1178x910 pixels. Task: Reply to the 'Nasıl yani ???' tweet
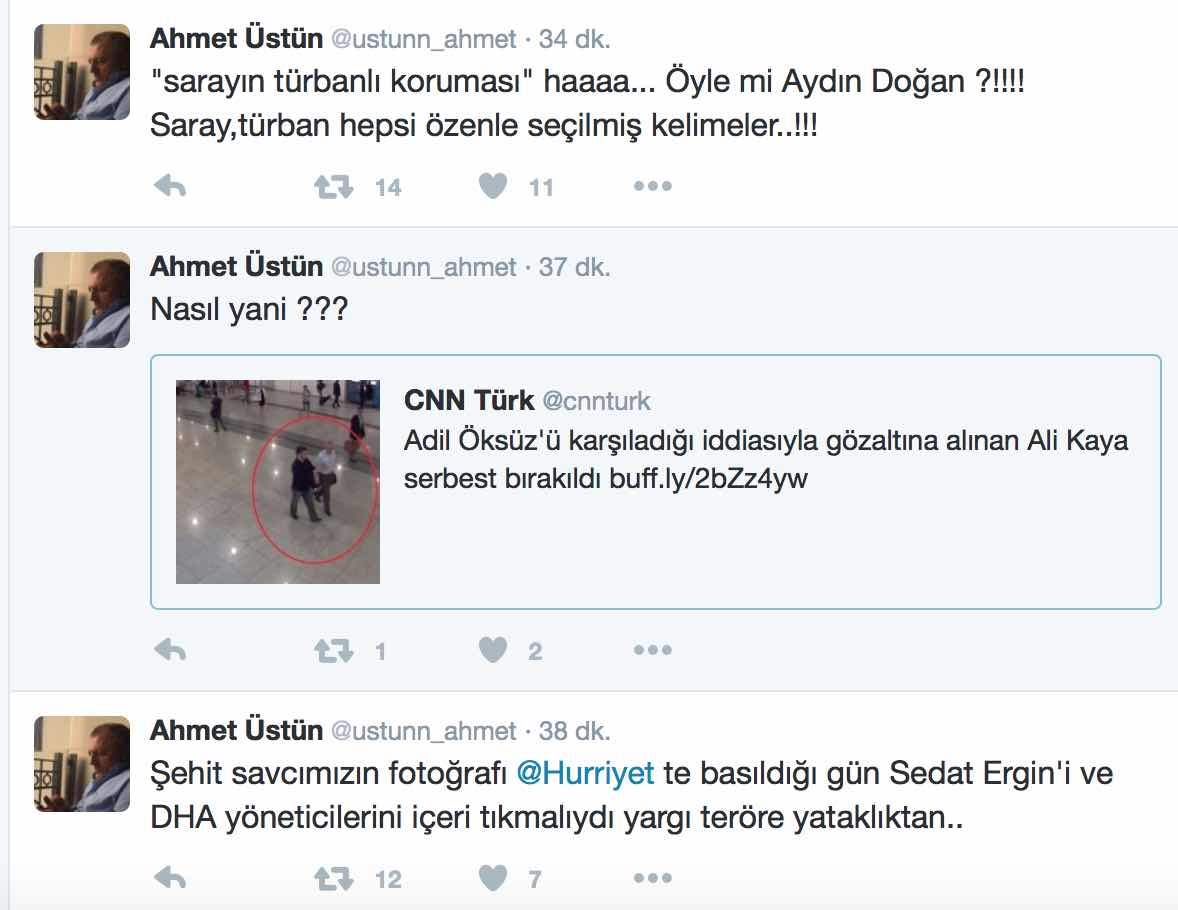[170, 650]
